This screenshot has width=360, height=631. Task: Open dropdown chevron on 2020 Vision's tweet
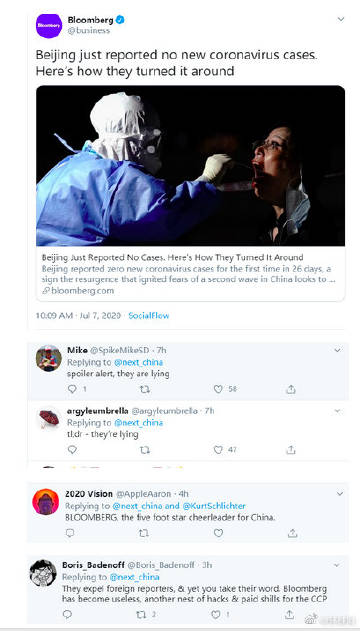point(340,493)
